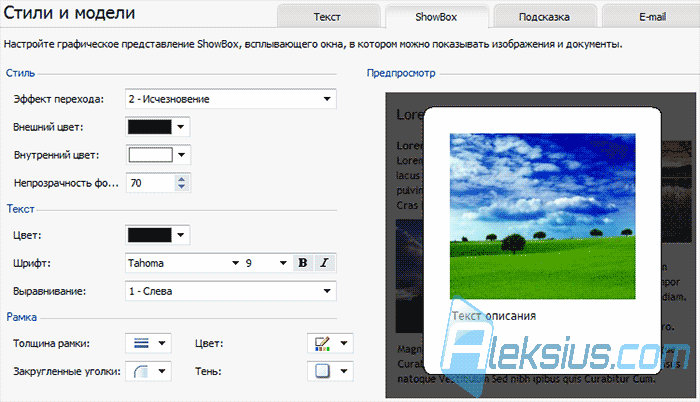Expand the Тень dropdown arrow
The image size is (700, 402).
[344, 371]
